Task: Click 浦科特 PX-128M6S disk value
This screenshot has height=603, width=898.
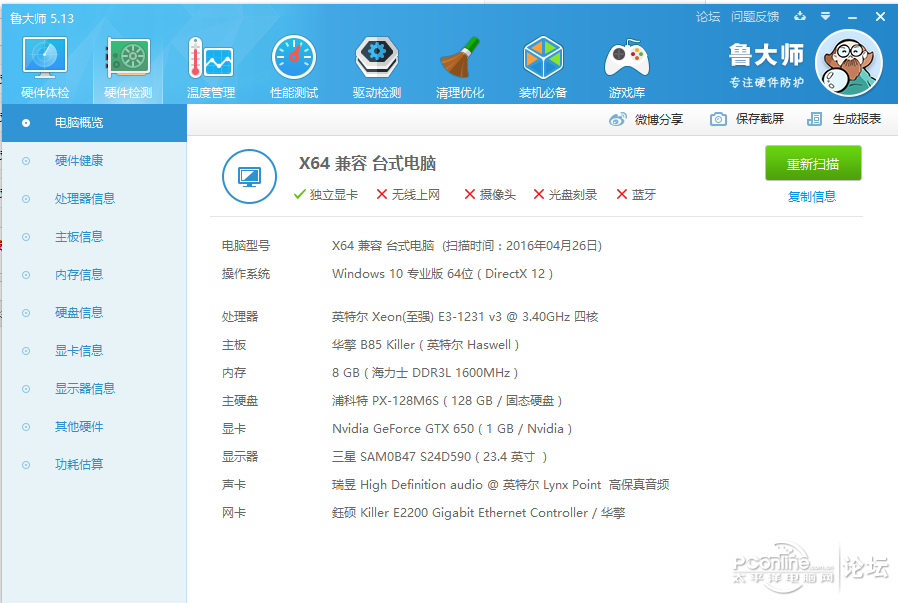Action: tap(447, 401)
